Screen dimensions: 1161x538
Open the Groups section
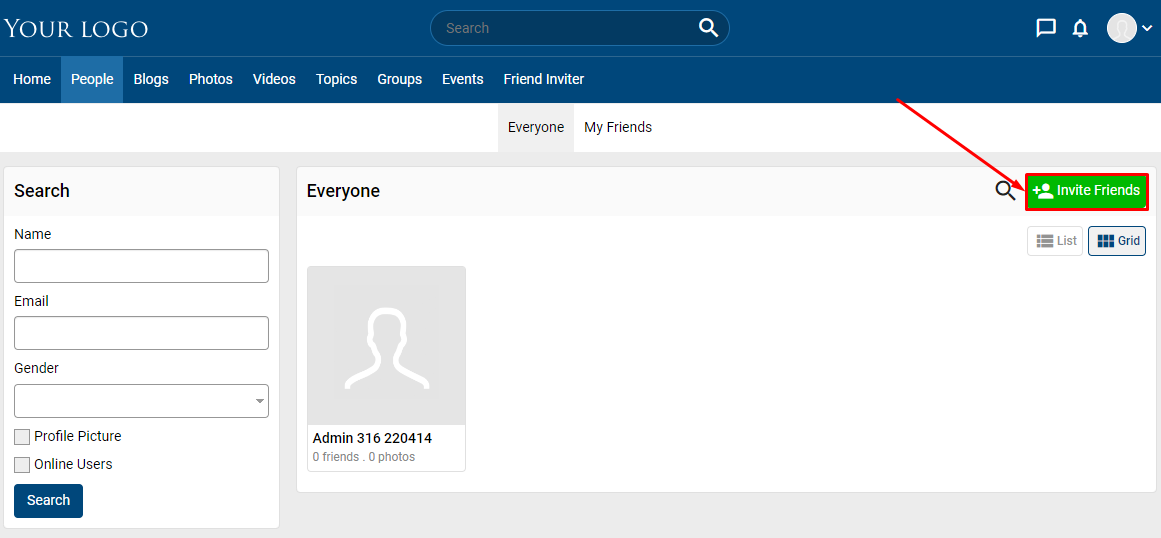pyautogui.click(x=399, y=79)
